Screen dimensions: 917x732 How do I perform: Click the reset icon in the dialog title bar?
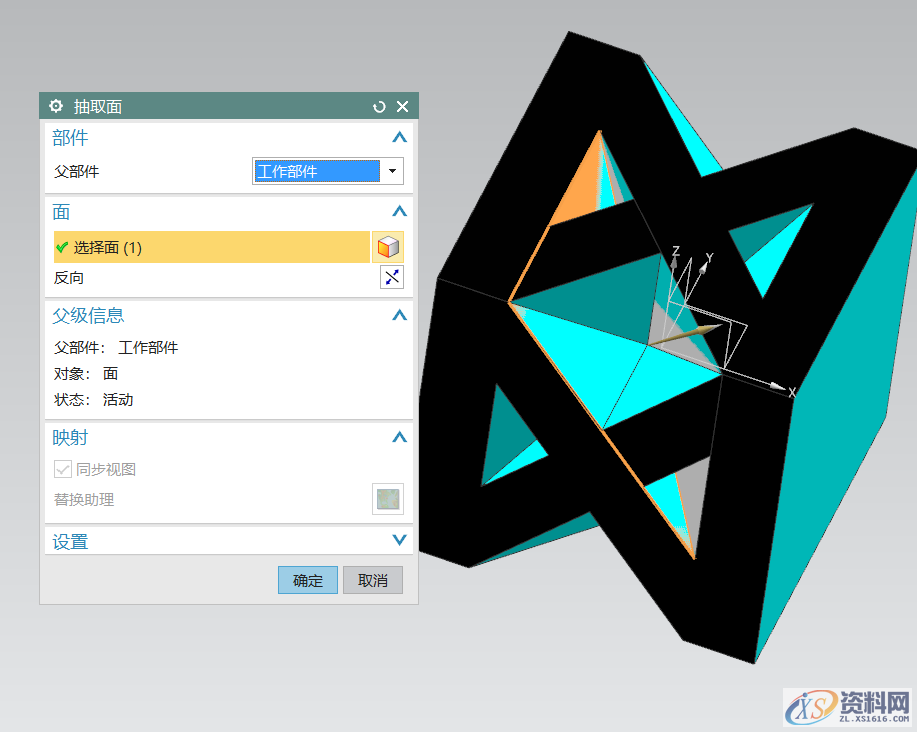[x=379, y=106]
